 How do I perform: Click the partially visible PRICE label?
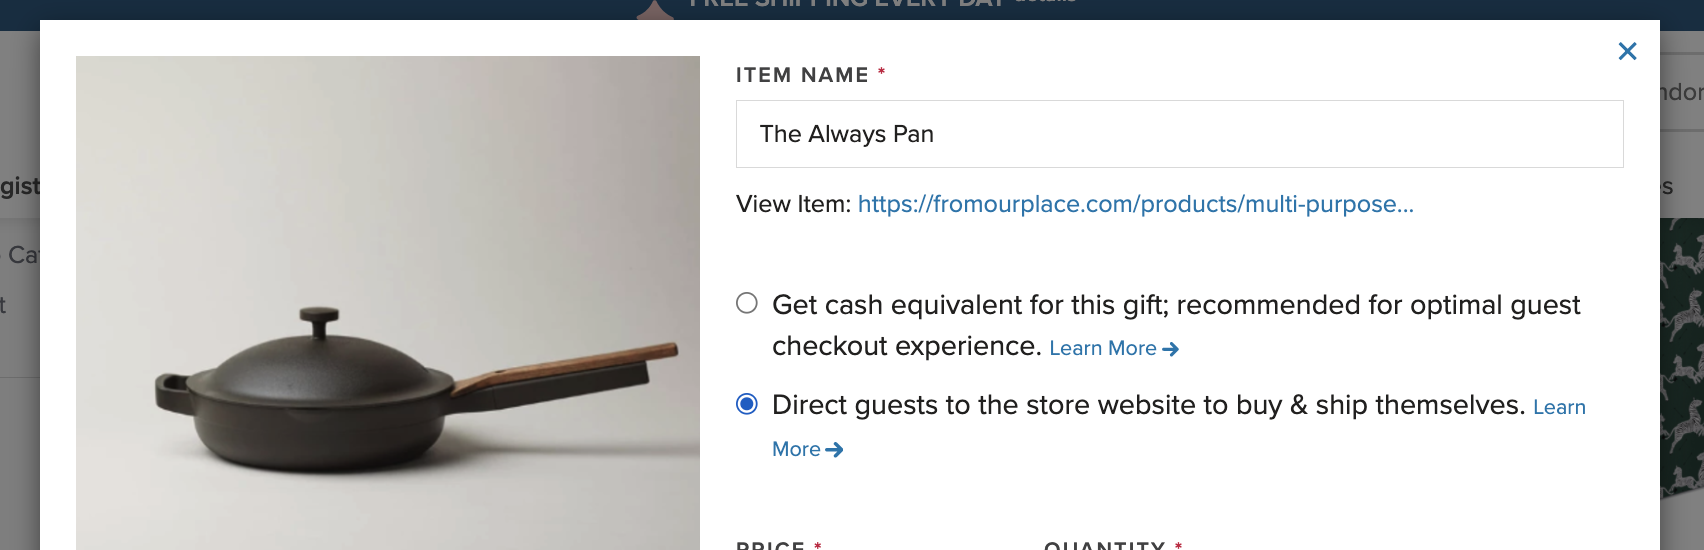click(770, 545)
